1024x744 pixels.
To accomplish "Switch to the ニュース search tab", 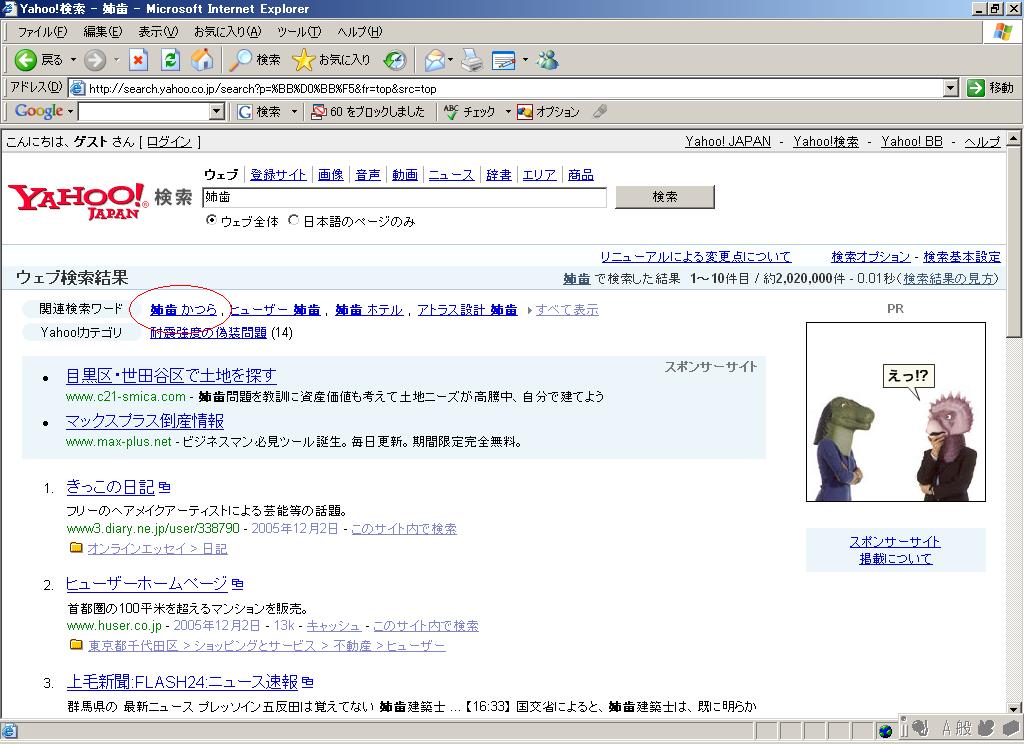I will point(451,174).
